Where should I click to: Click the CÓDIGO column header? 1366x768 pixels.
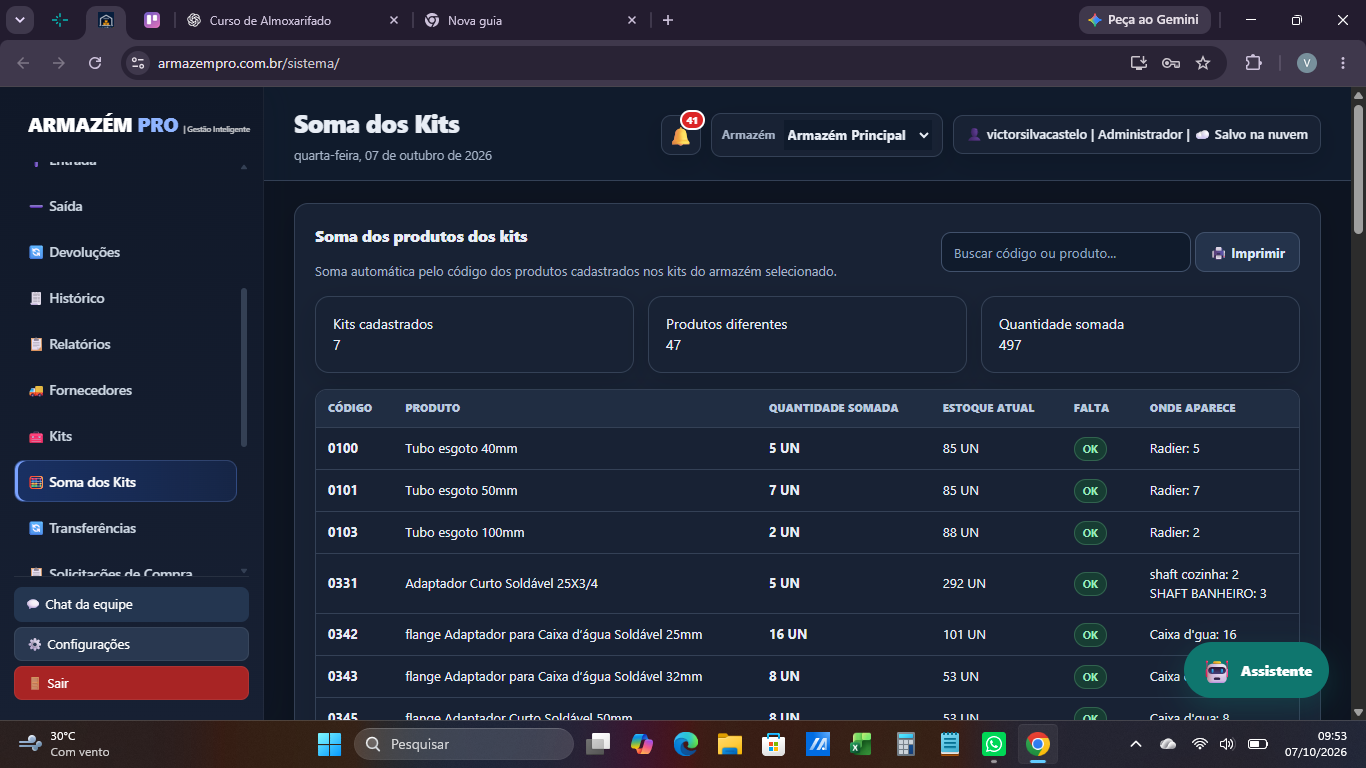pyautogui.click(x=350, y=408)
